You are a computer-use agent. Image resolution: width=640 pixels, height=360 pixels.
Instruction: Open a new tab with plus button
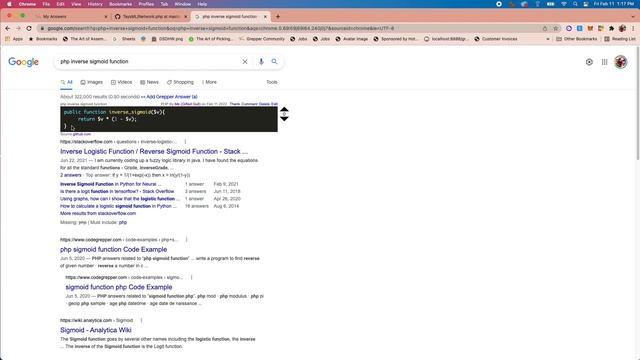pyautogui.click(x=278, y=16)
